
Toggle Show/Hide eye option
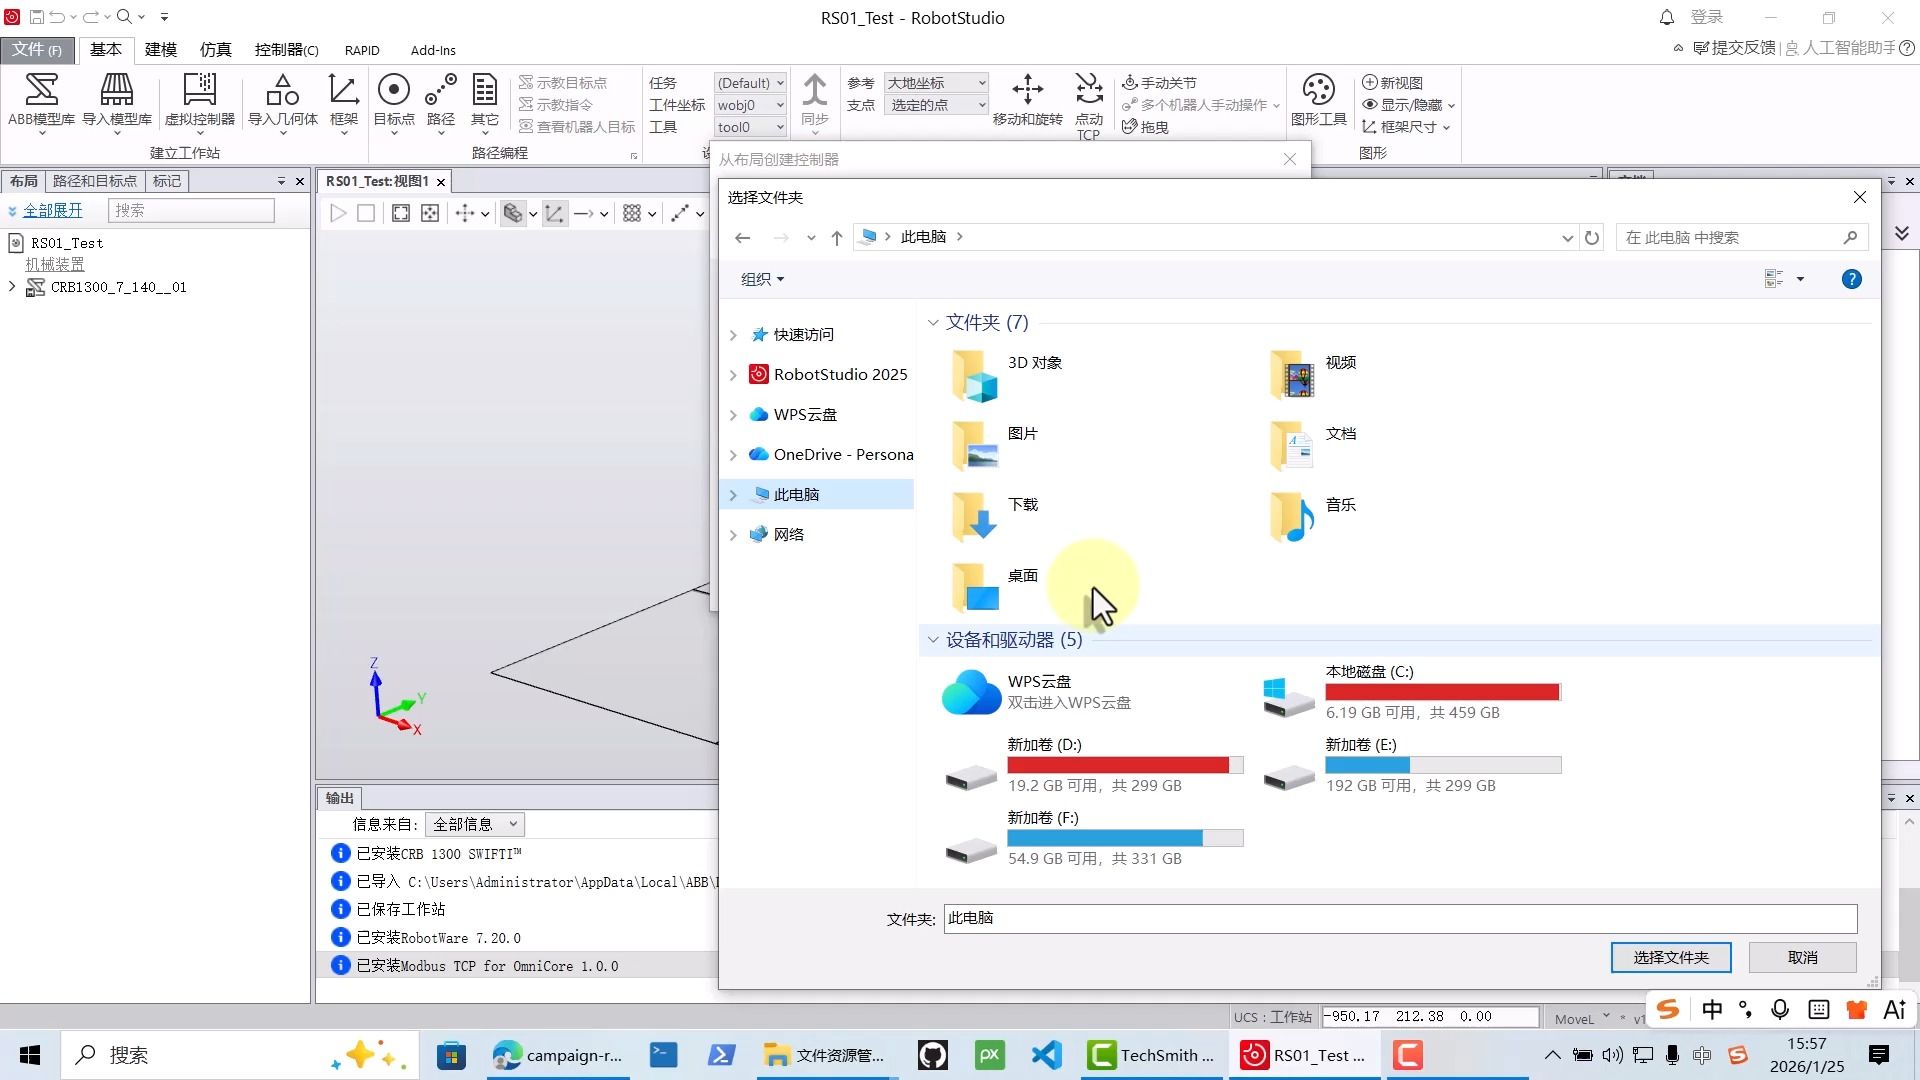pyautogui.click(x=1402, y=105)
